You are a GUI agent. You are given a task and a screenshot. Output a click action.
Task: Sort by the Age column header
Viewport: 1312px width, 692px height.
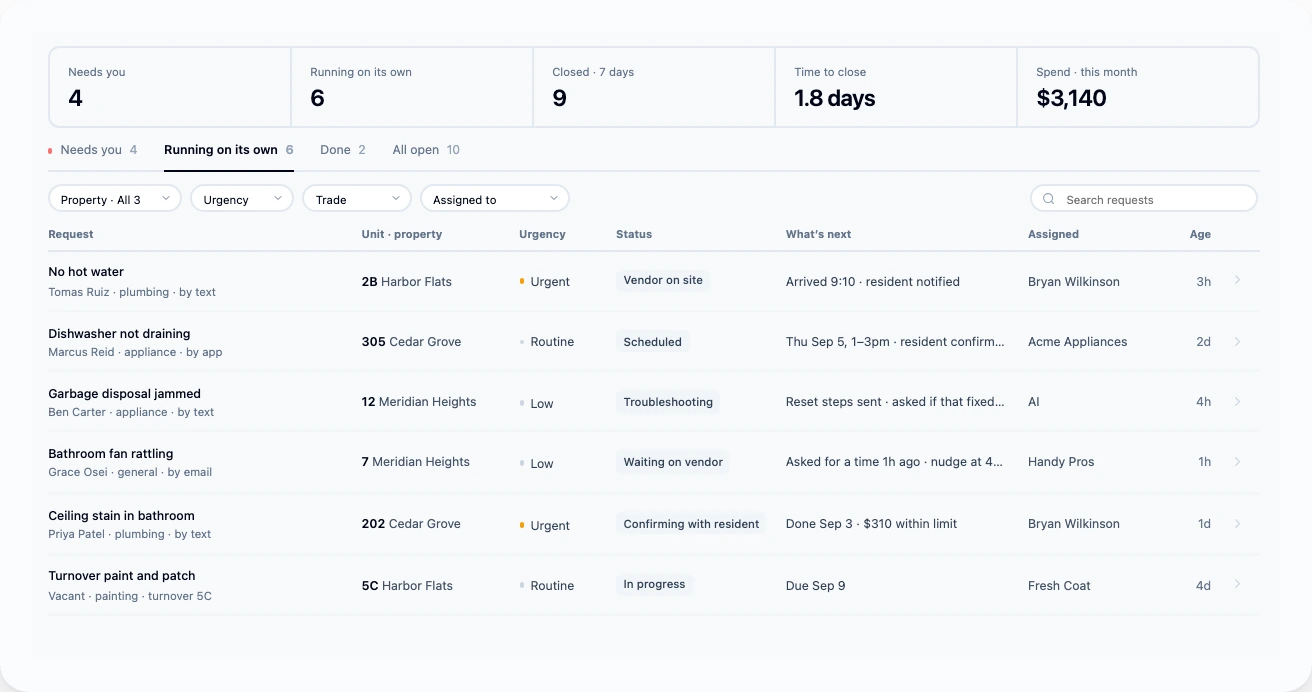point(1200,234)
